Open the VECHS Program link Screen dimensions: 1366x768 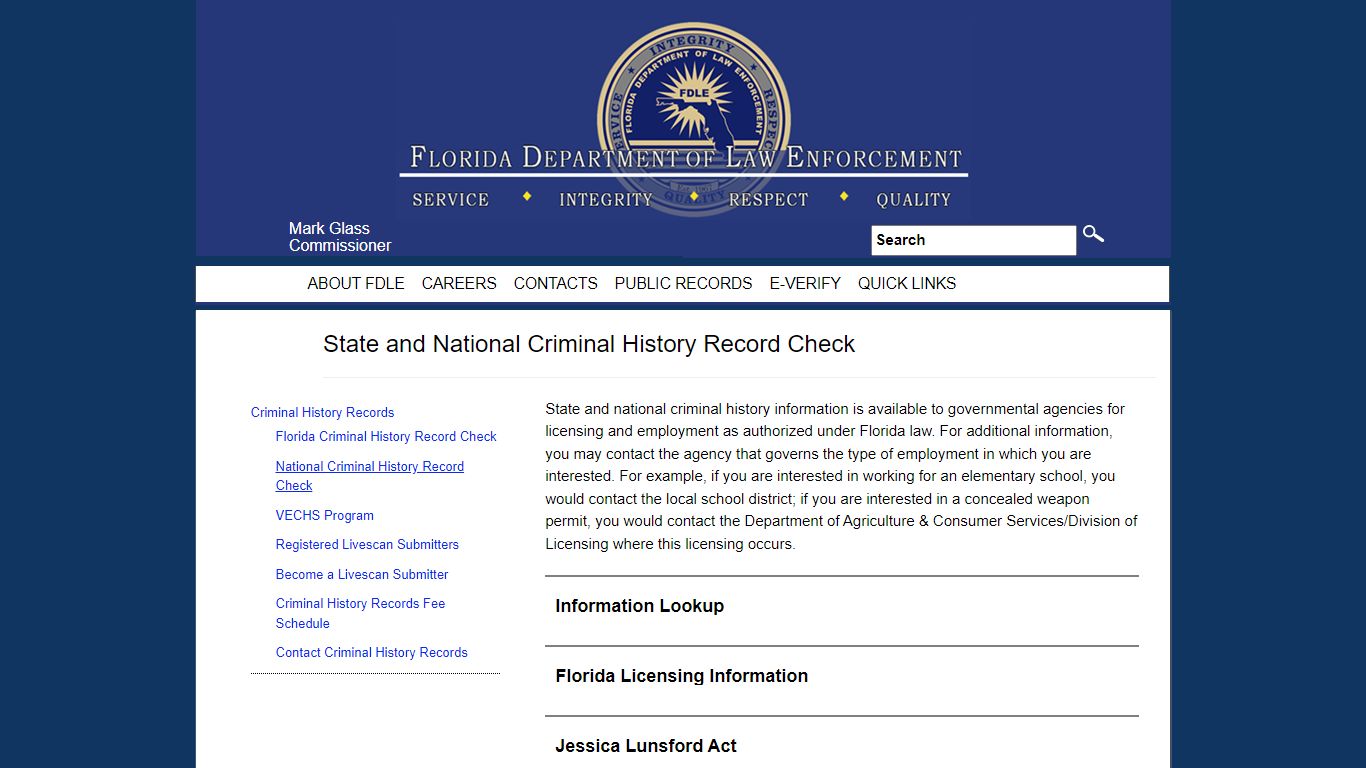click(325, 515)
